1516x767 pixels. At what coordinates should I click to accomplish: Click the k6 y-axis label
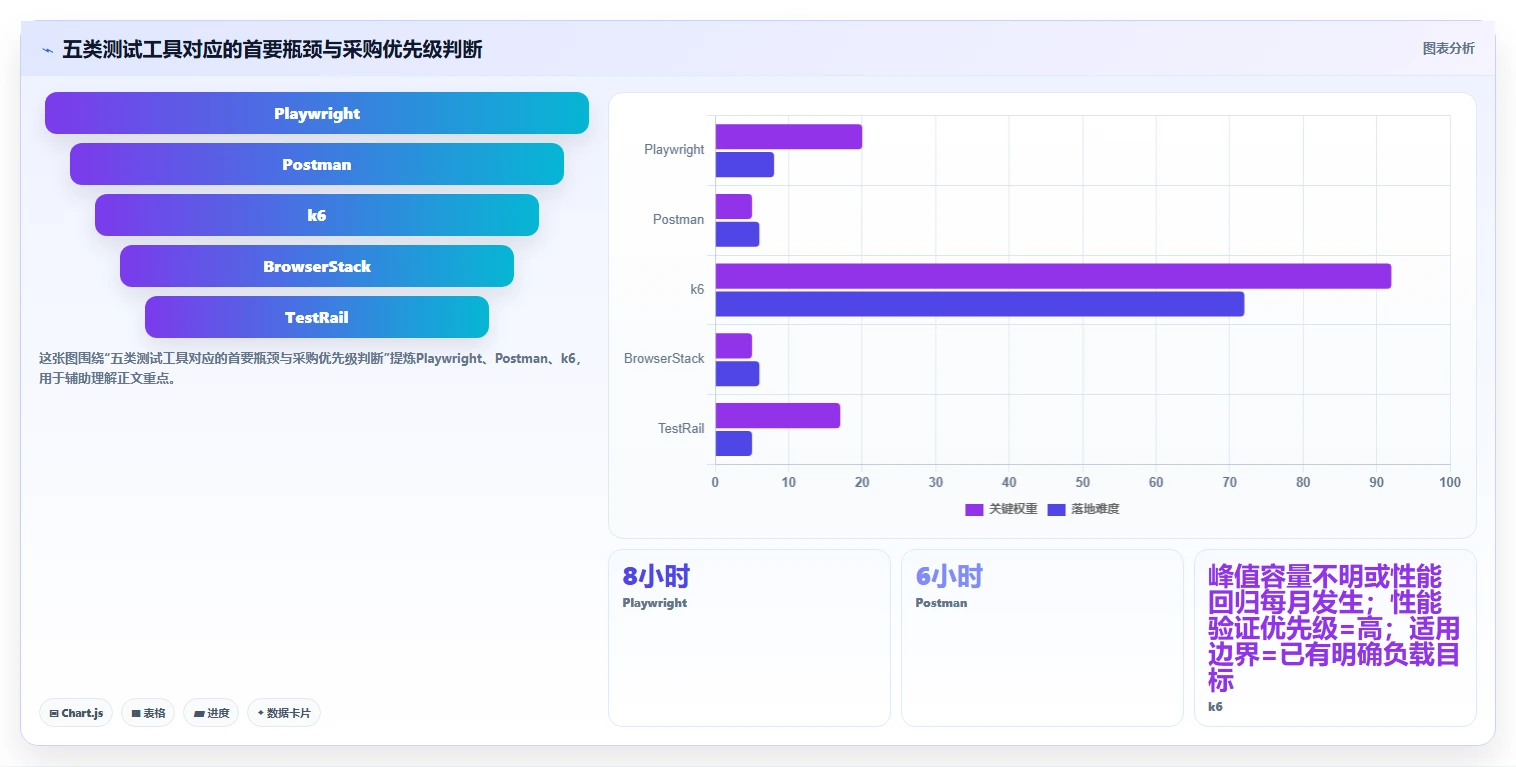(x=697, y=289)
